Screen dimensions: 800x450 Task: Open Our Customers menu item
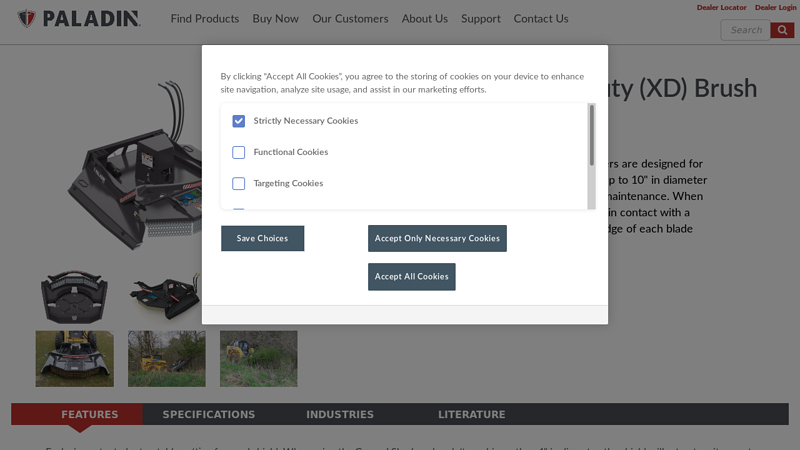coord(350,19)
